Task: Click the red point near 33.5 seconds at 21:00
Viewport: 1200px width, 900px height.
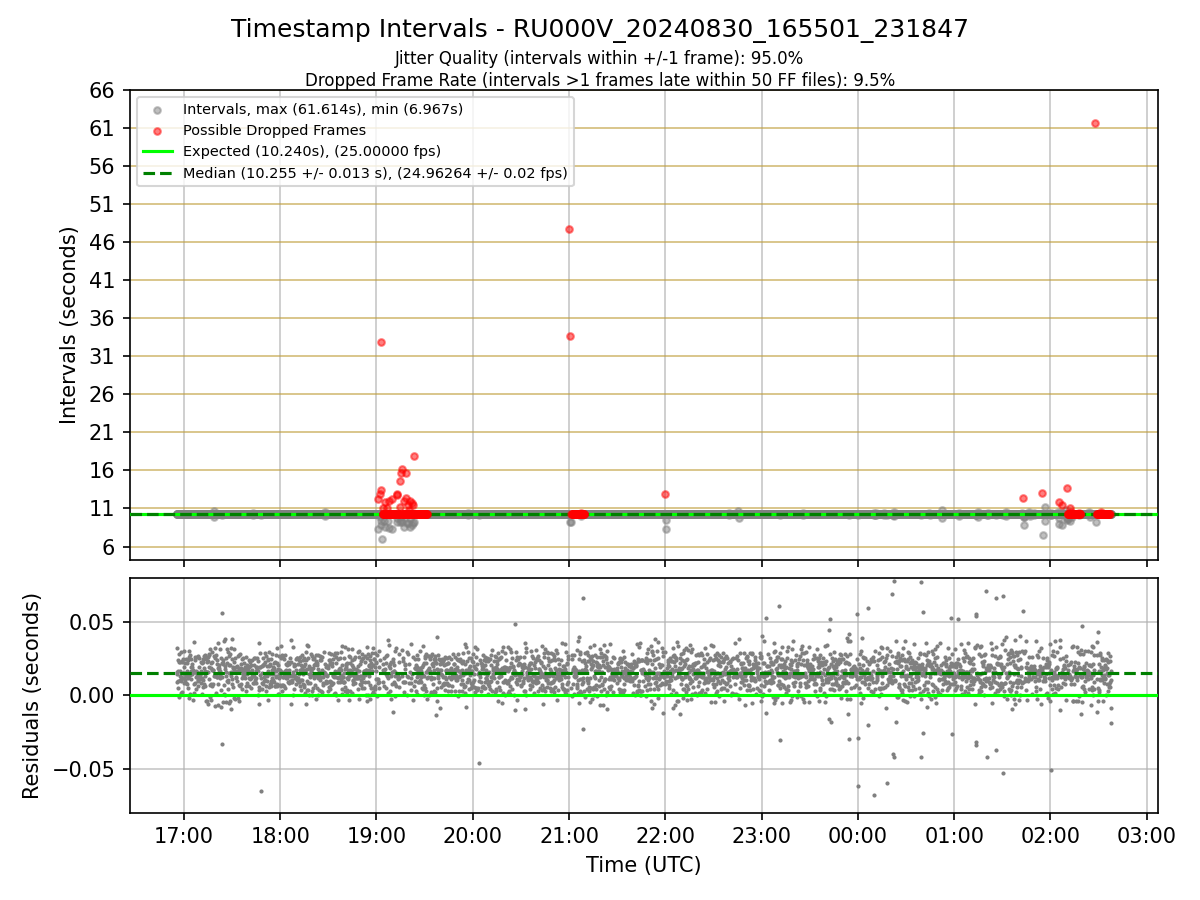Action: coord(570,336)
